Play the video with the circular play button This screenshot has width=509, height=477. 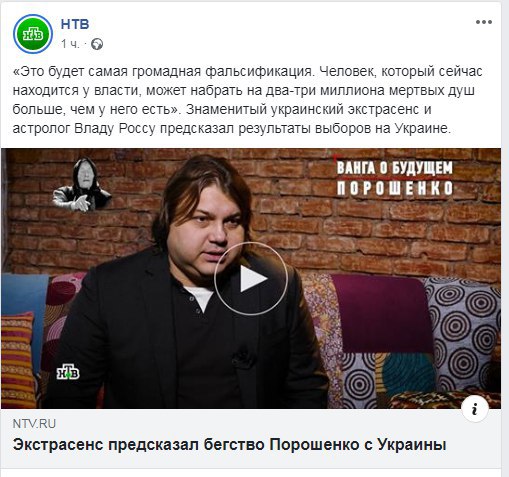[251, 279]
